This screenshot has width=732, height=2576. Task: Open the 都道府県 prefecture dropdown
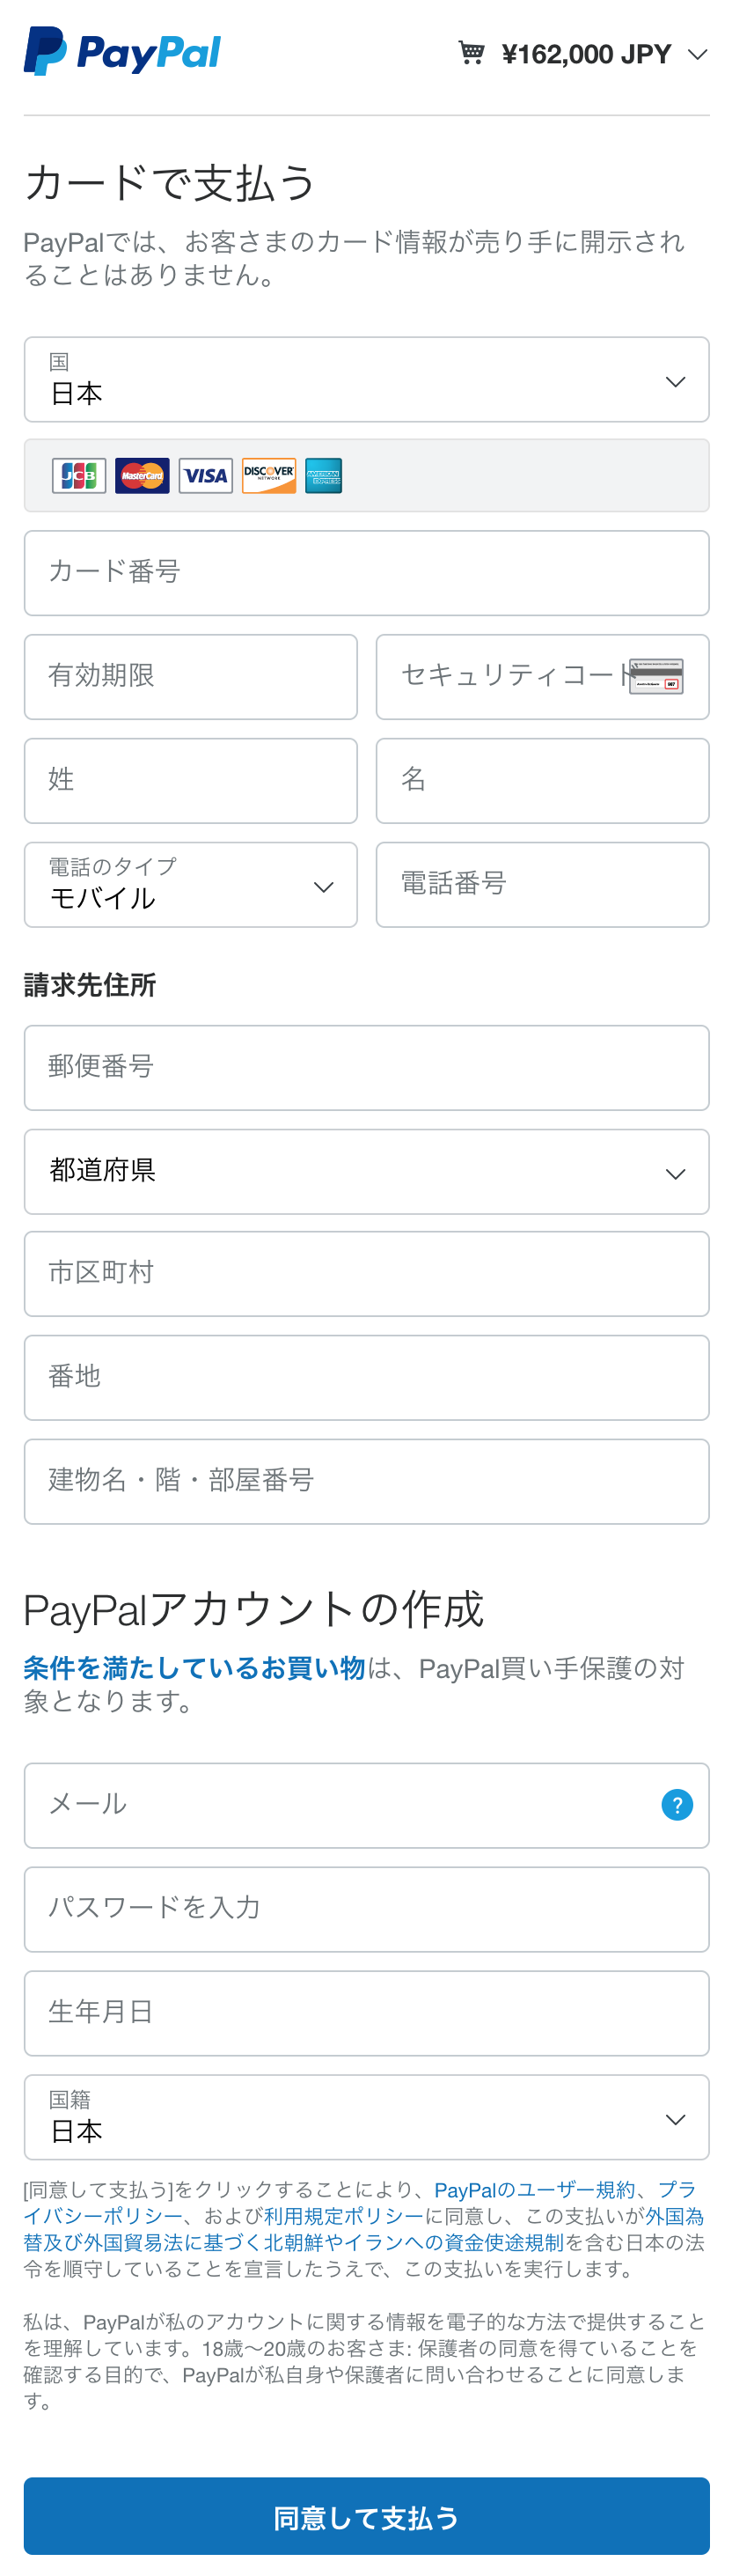367,1172
